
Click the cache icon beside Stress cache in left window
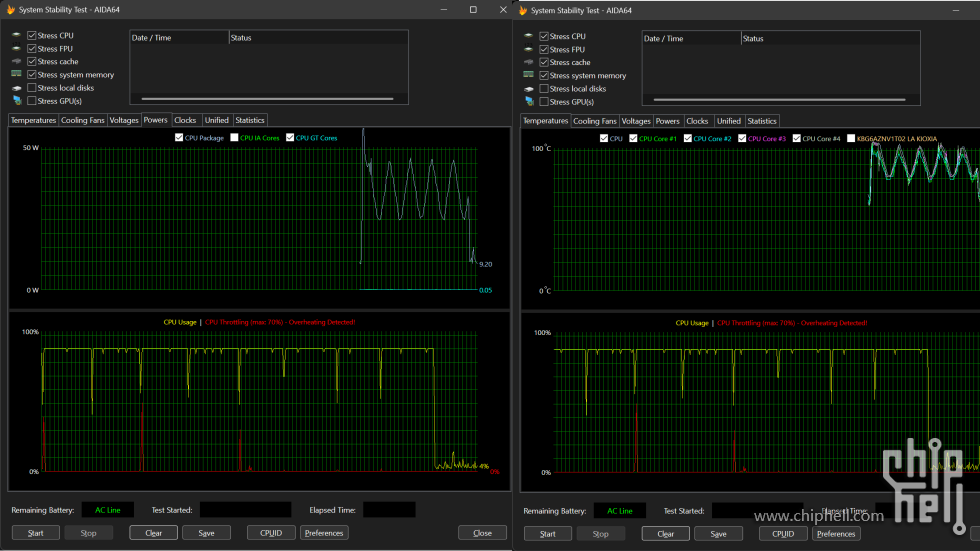tap(16, 61)
